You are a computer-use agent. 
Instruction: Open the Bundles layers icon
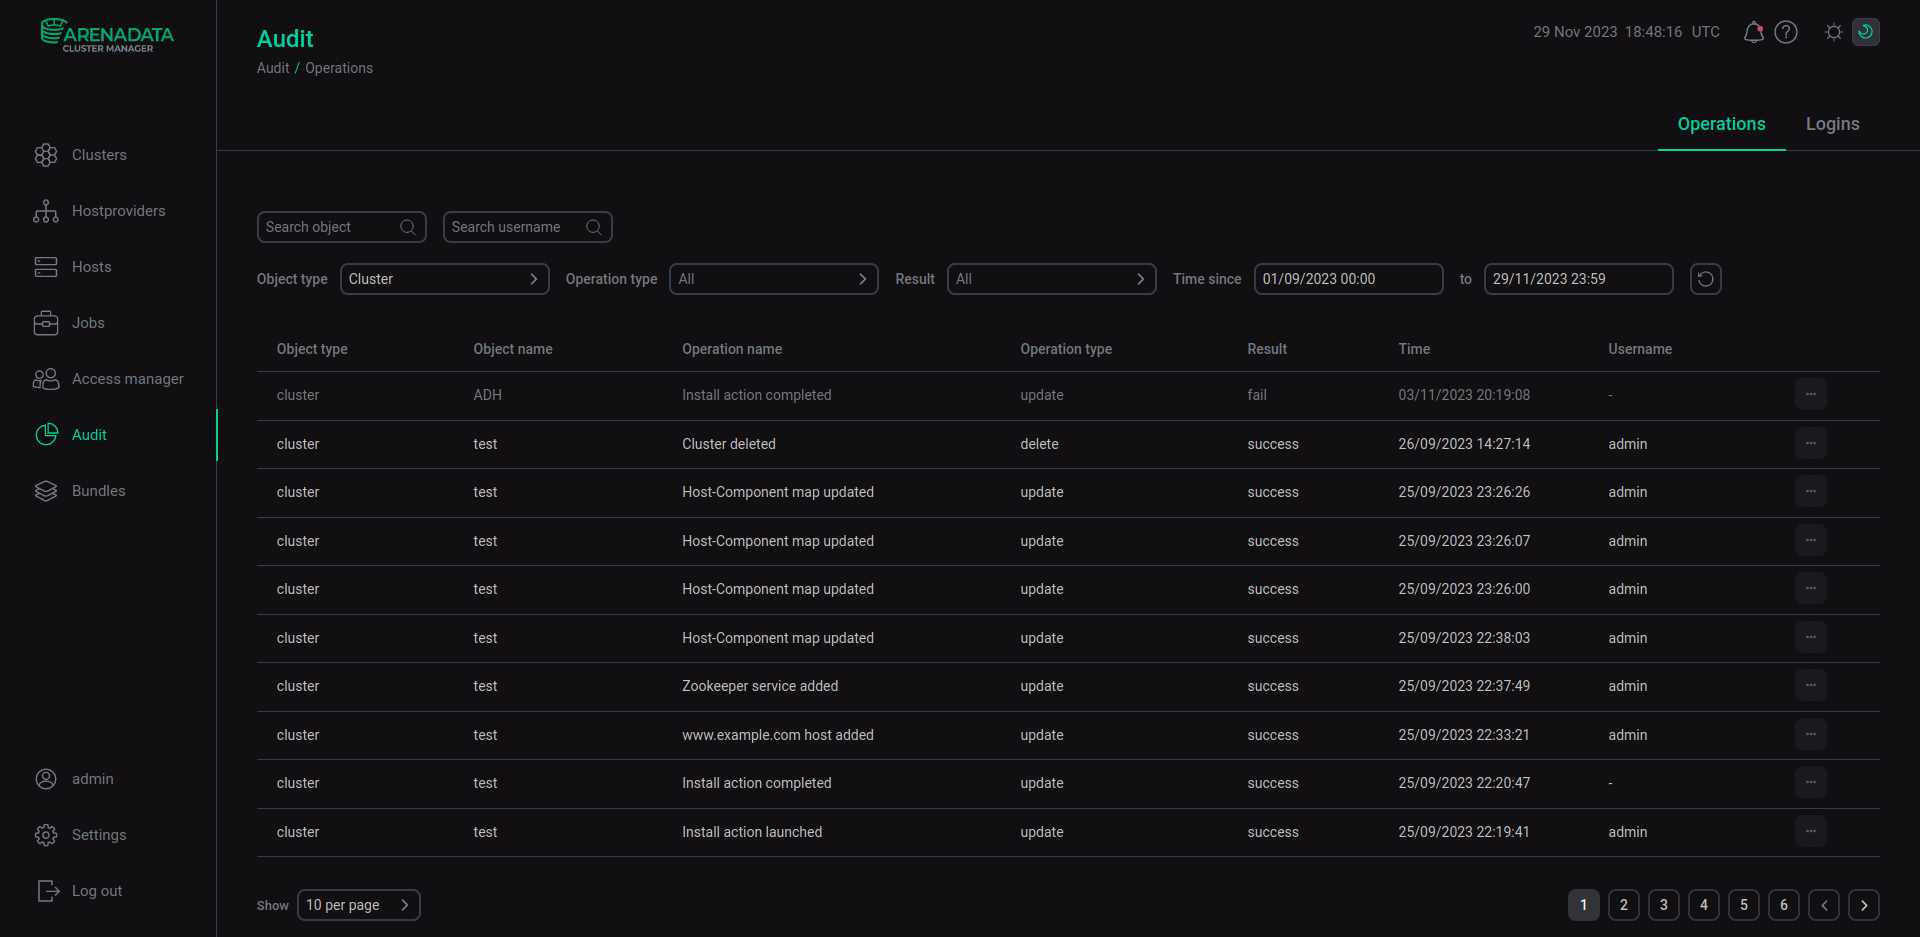46,491
